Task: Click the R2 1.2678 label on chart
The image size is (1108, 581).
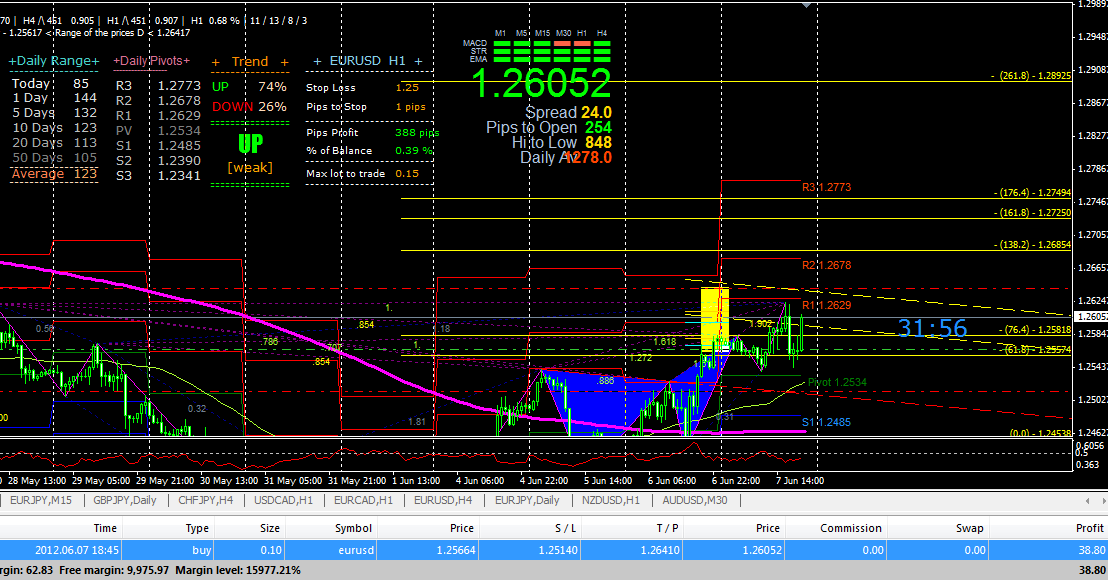Action: [x=826, y=266]
